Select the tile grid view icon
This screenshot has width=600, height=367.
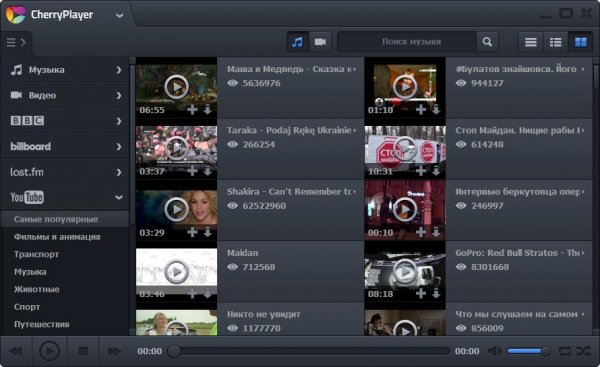(x=580, y=42)
